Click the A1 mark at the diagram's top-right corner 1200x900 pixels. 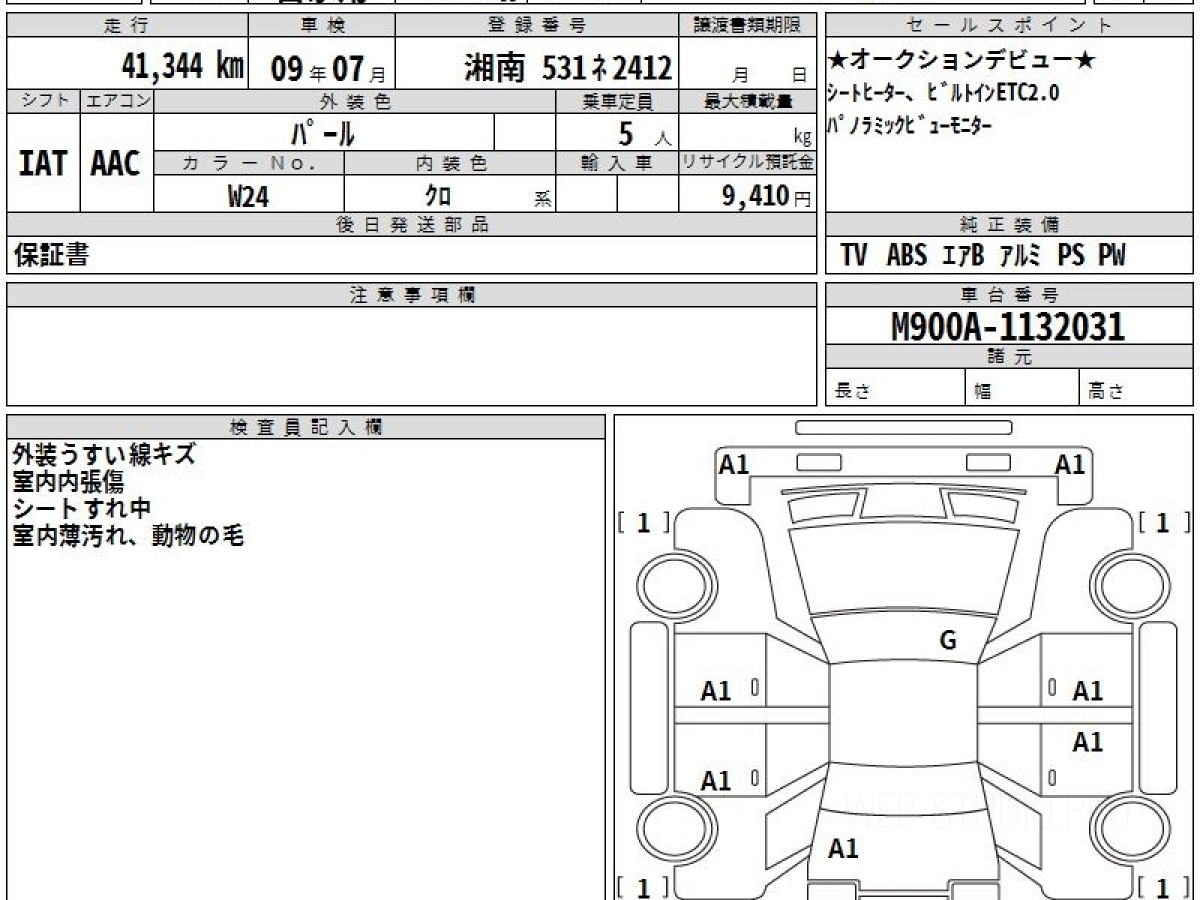(1070, 464)
